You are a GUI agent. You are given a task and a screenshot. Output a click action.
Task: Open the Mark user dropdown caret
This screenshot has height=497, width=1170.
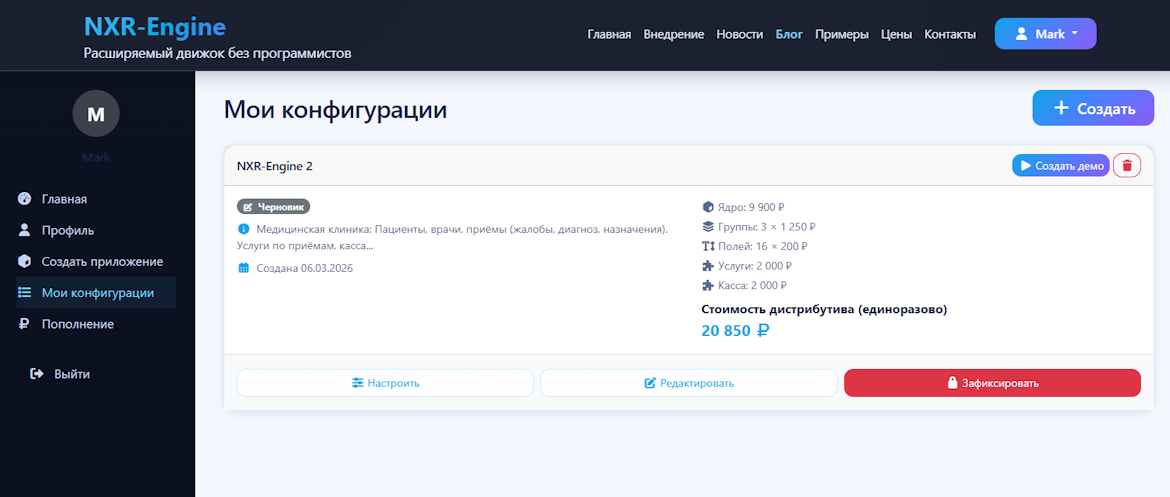[1074, 34]
